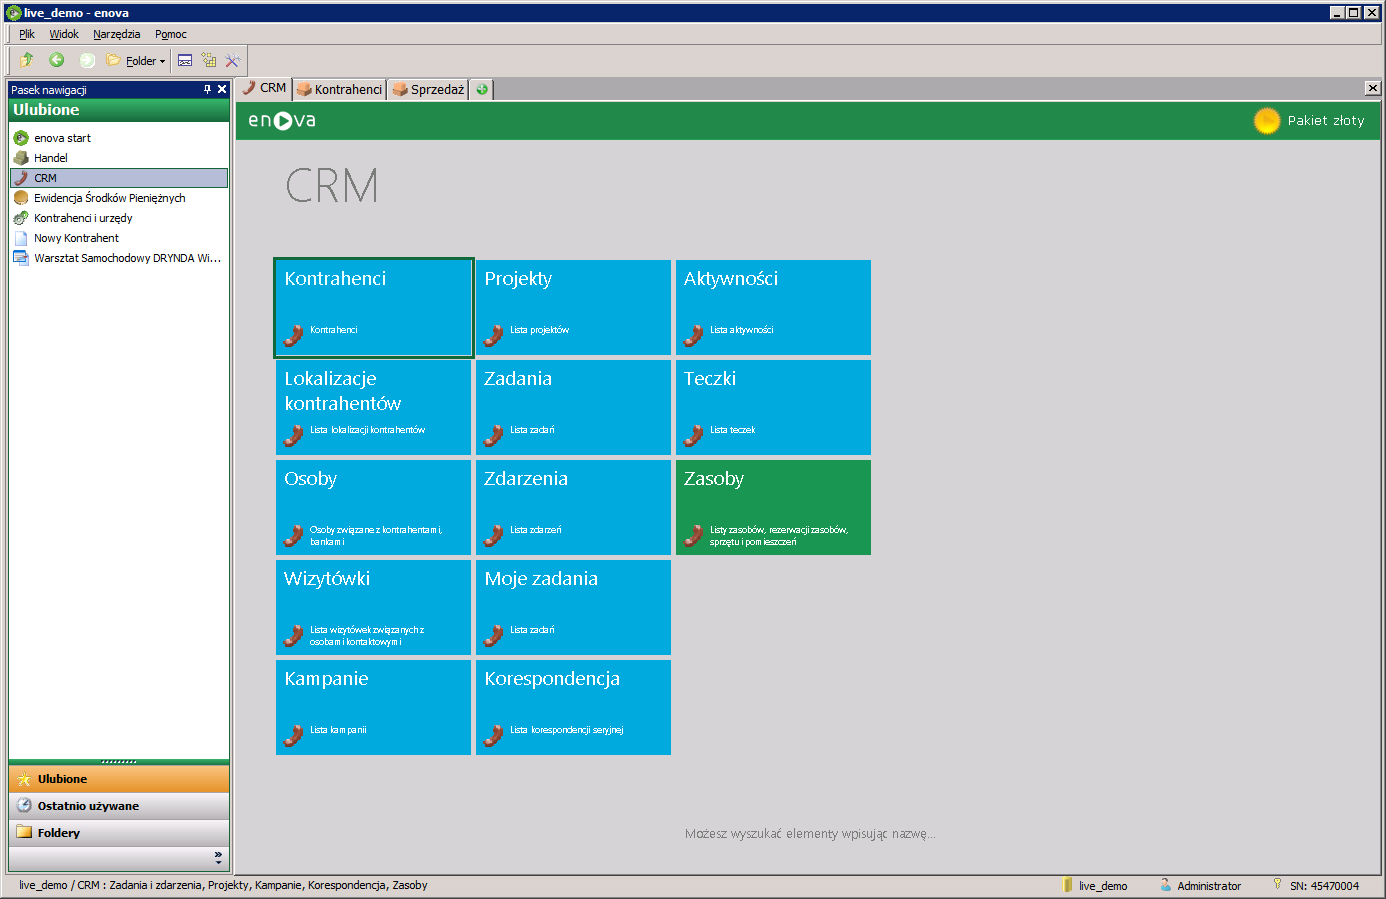Click the search hint field 'Możesz wyszukać elementy'
This screenshot has height=899, width=1386.
pos(810,834)
